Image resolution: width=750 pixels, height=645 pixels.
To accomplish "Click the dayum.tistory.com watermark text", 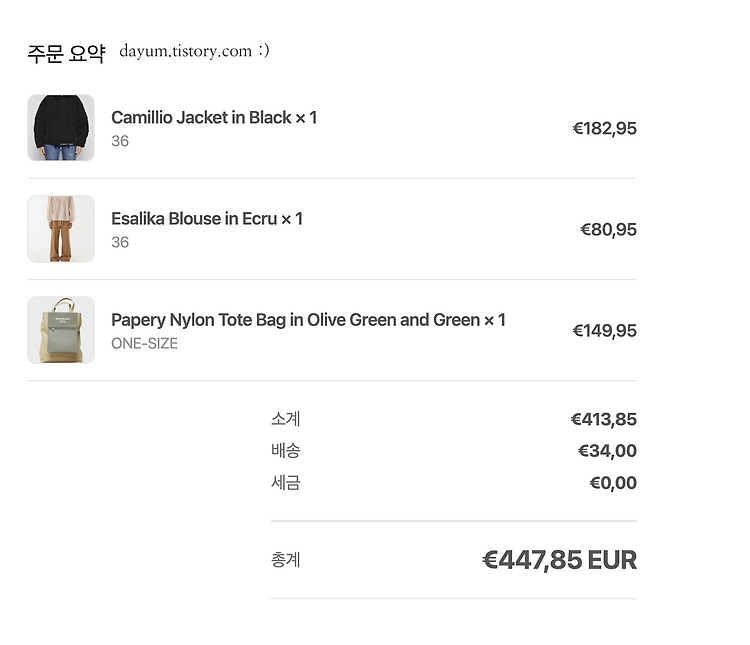I will point(194,51).
